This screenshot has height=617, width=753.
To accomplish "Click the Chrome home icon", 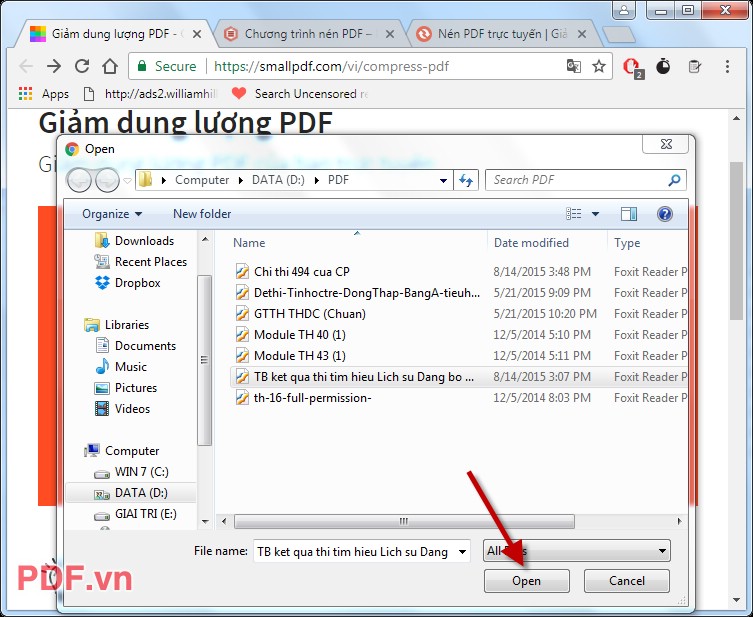I will (x=110, y=66).
